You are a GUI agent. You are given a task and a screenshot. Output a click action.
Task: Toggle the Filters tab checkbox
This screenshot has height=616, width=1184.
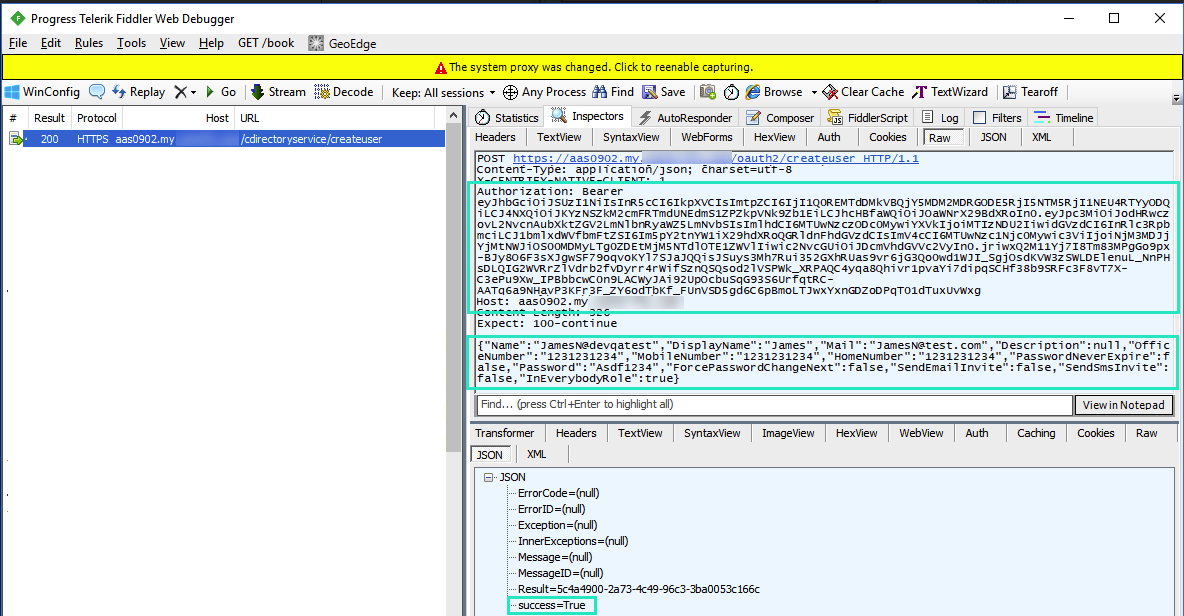coord(979,118)
